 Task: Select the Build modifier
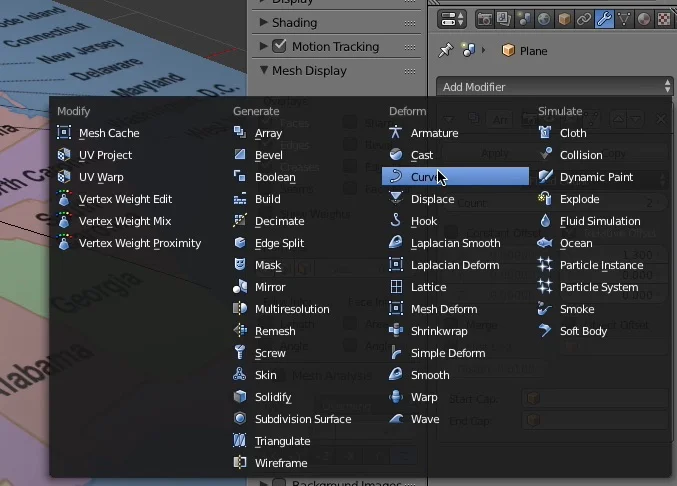click(x=267, y=199)
